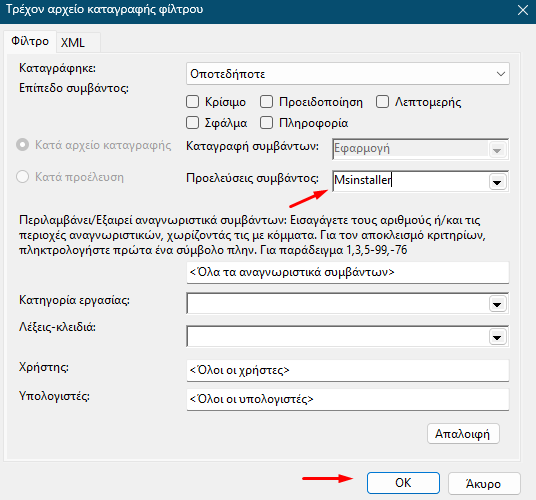
Task: Enable the Κρίσιμο checkbox
Action: (192, 102)
